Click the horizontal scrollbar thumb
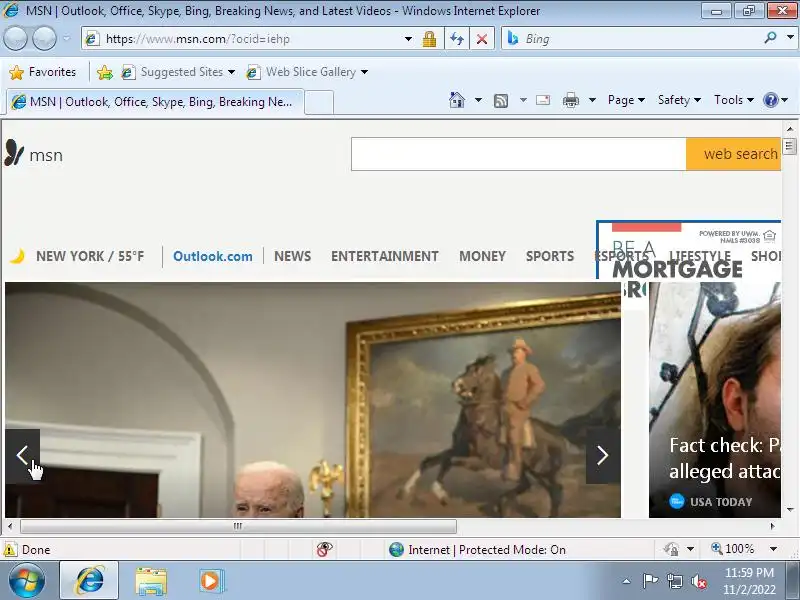This screenshot has height=600, width=800. click(x=238, y=526)
